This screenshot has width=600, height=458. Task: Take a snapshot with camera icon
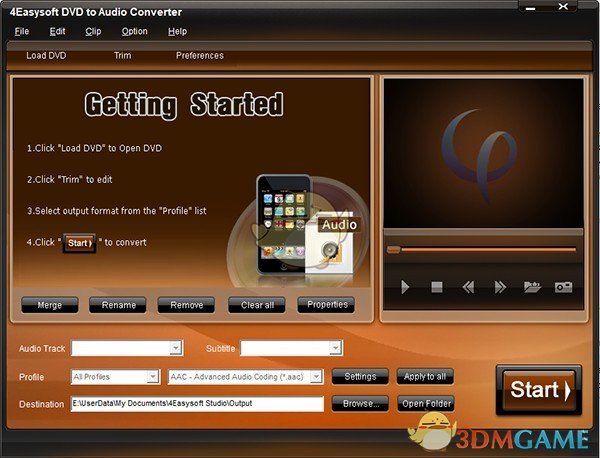pyautogui.click(x=564, y=287)
